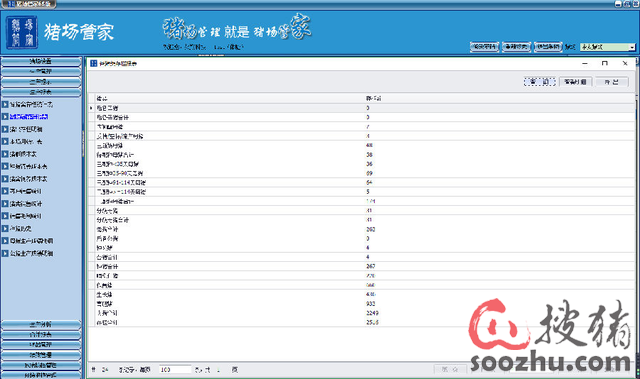Click the dotted-outline query button in report toolbar
This screenshot has width=640, height=379.
click(x=540, y=82)
